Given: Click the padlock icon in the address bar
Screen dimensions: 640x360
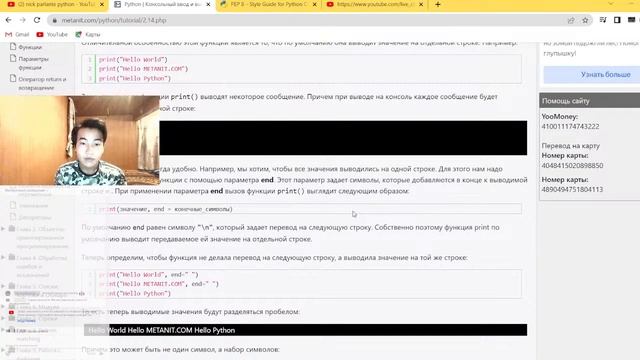Looking at the screenshot, I should coord(55,20).
